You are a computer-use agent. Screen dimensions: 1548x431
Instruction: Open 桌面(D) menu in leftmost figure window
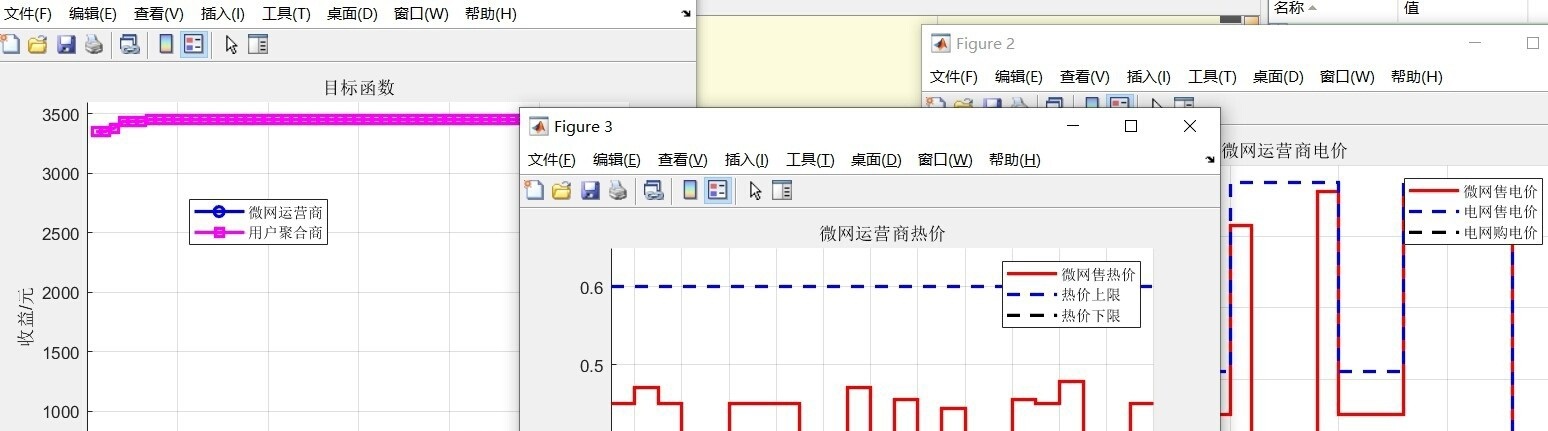352,14
